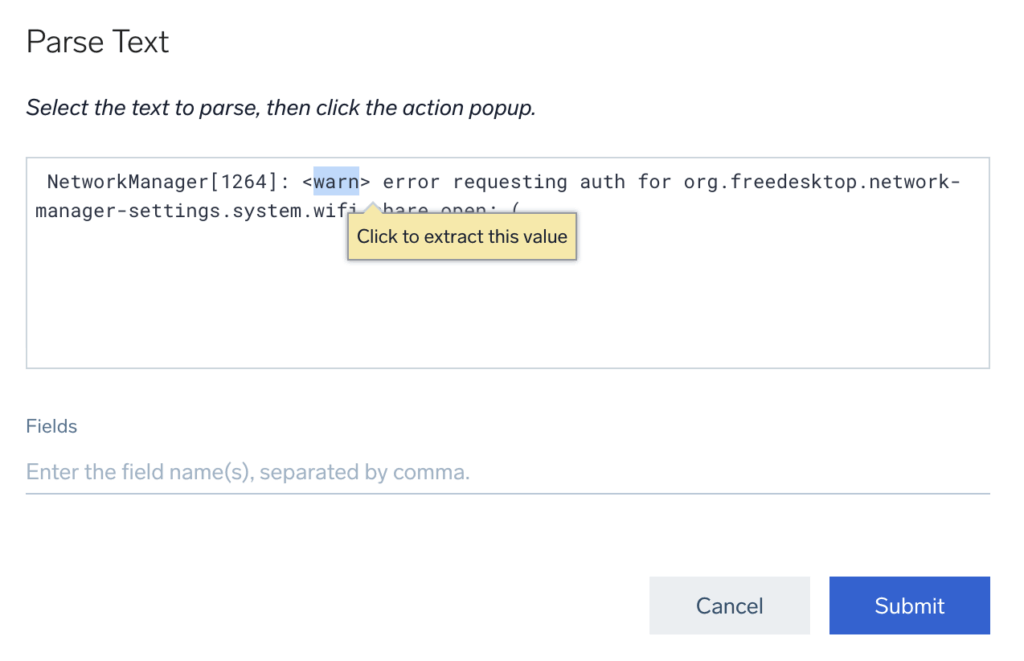Select the 'manager-settings.system.wifi' text segment
The image size is (1024, 661).
pos(196,211)
